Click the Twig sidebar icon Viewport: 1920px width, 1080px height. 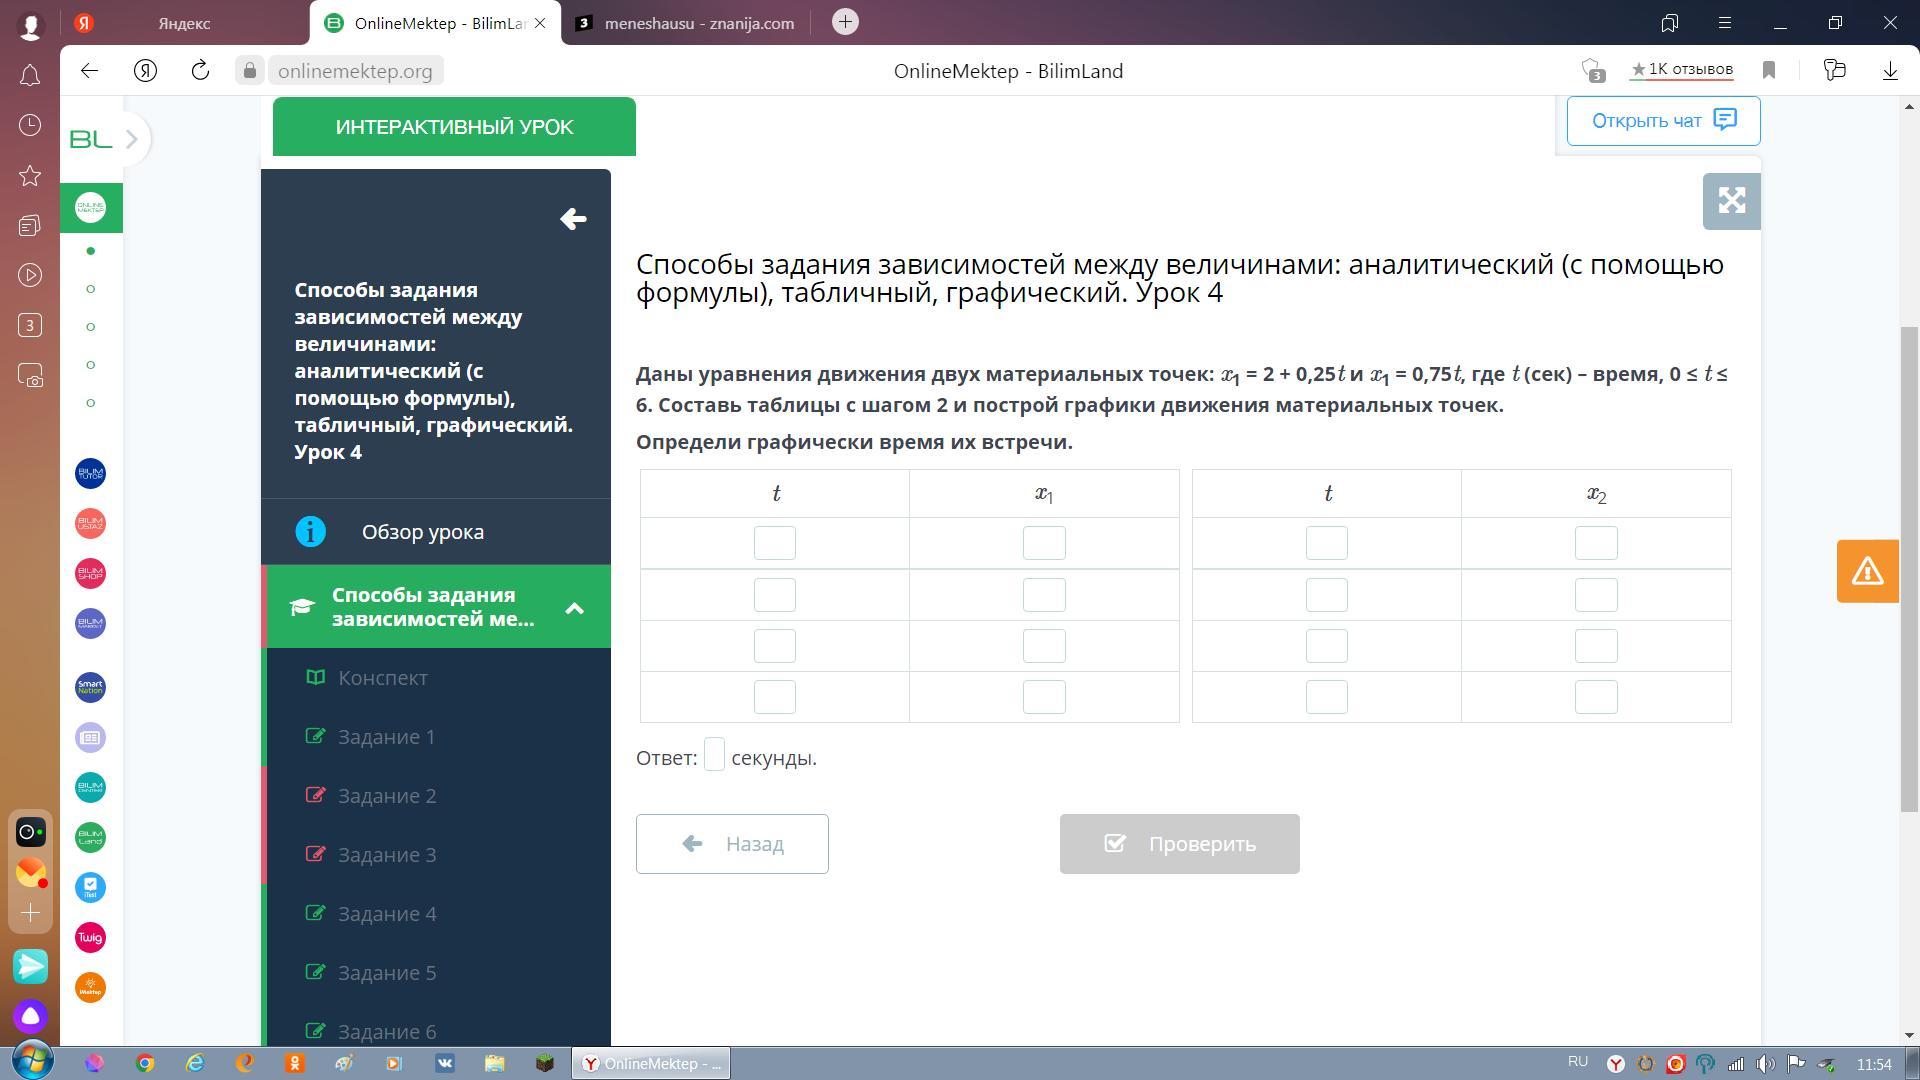pos(90,937)
